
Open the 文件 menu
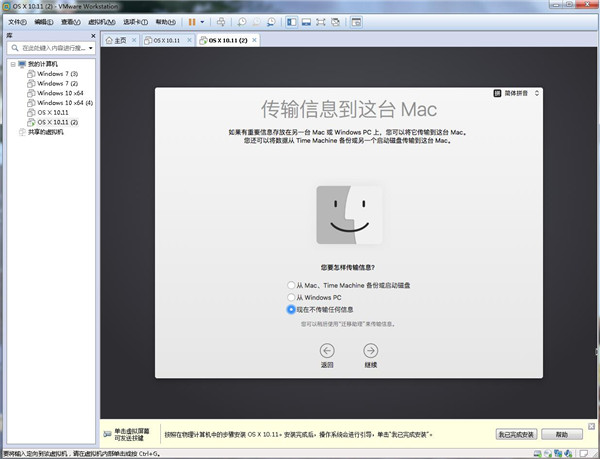pyautogui.click(x=18, y=22)
